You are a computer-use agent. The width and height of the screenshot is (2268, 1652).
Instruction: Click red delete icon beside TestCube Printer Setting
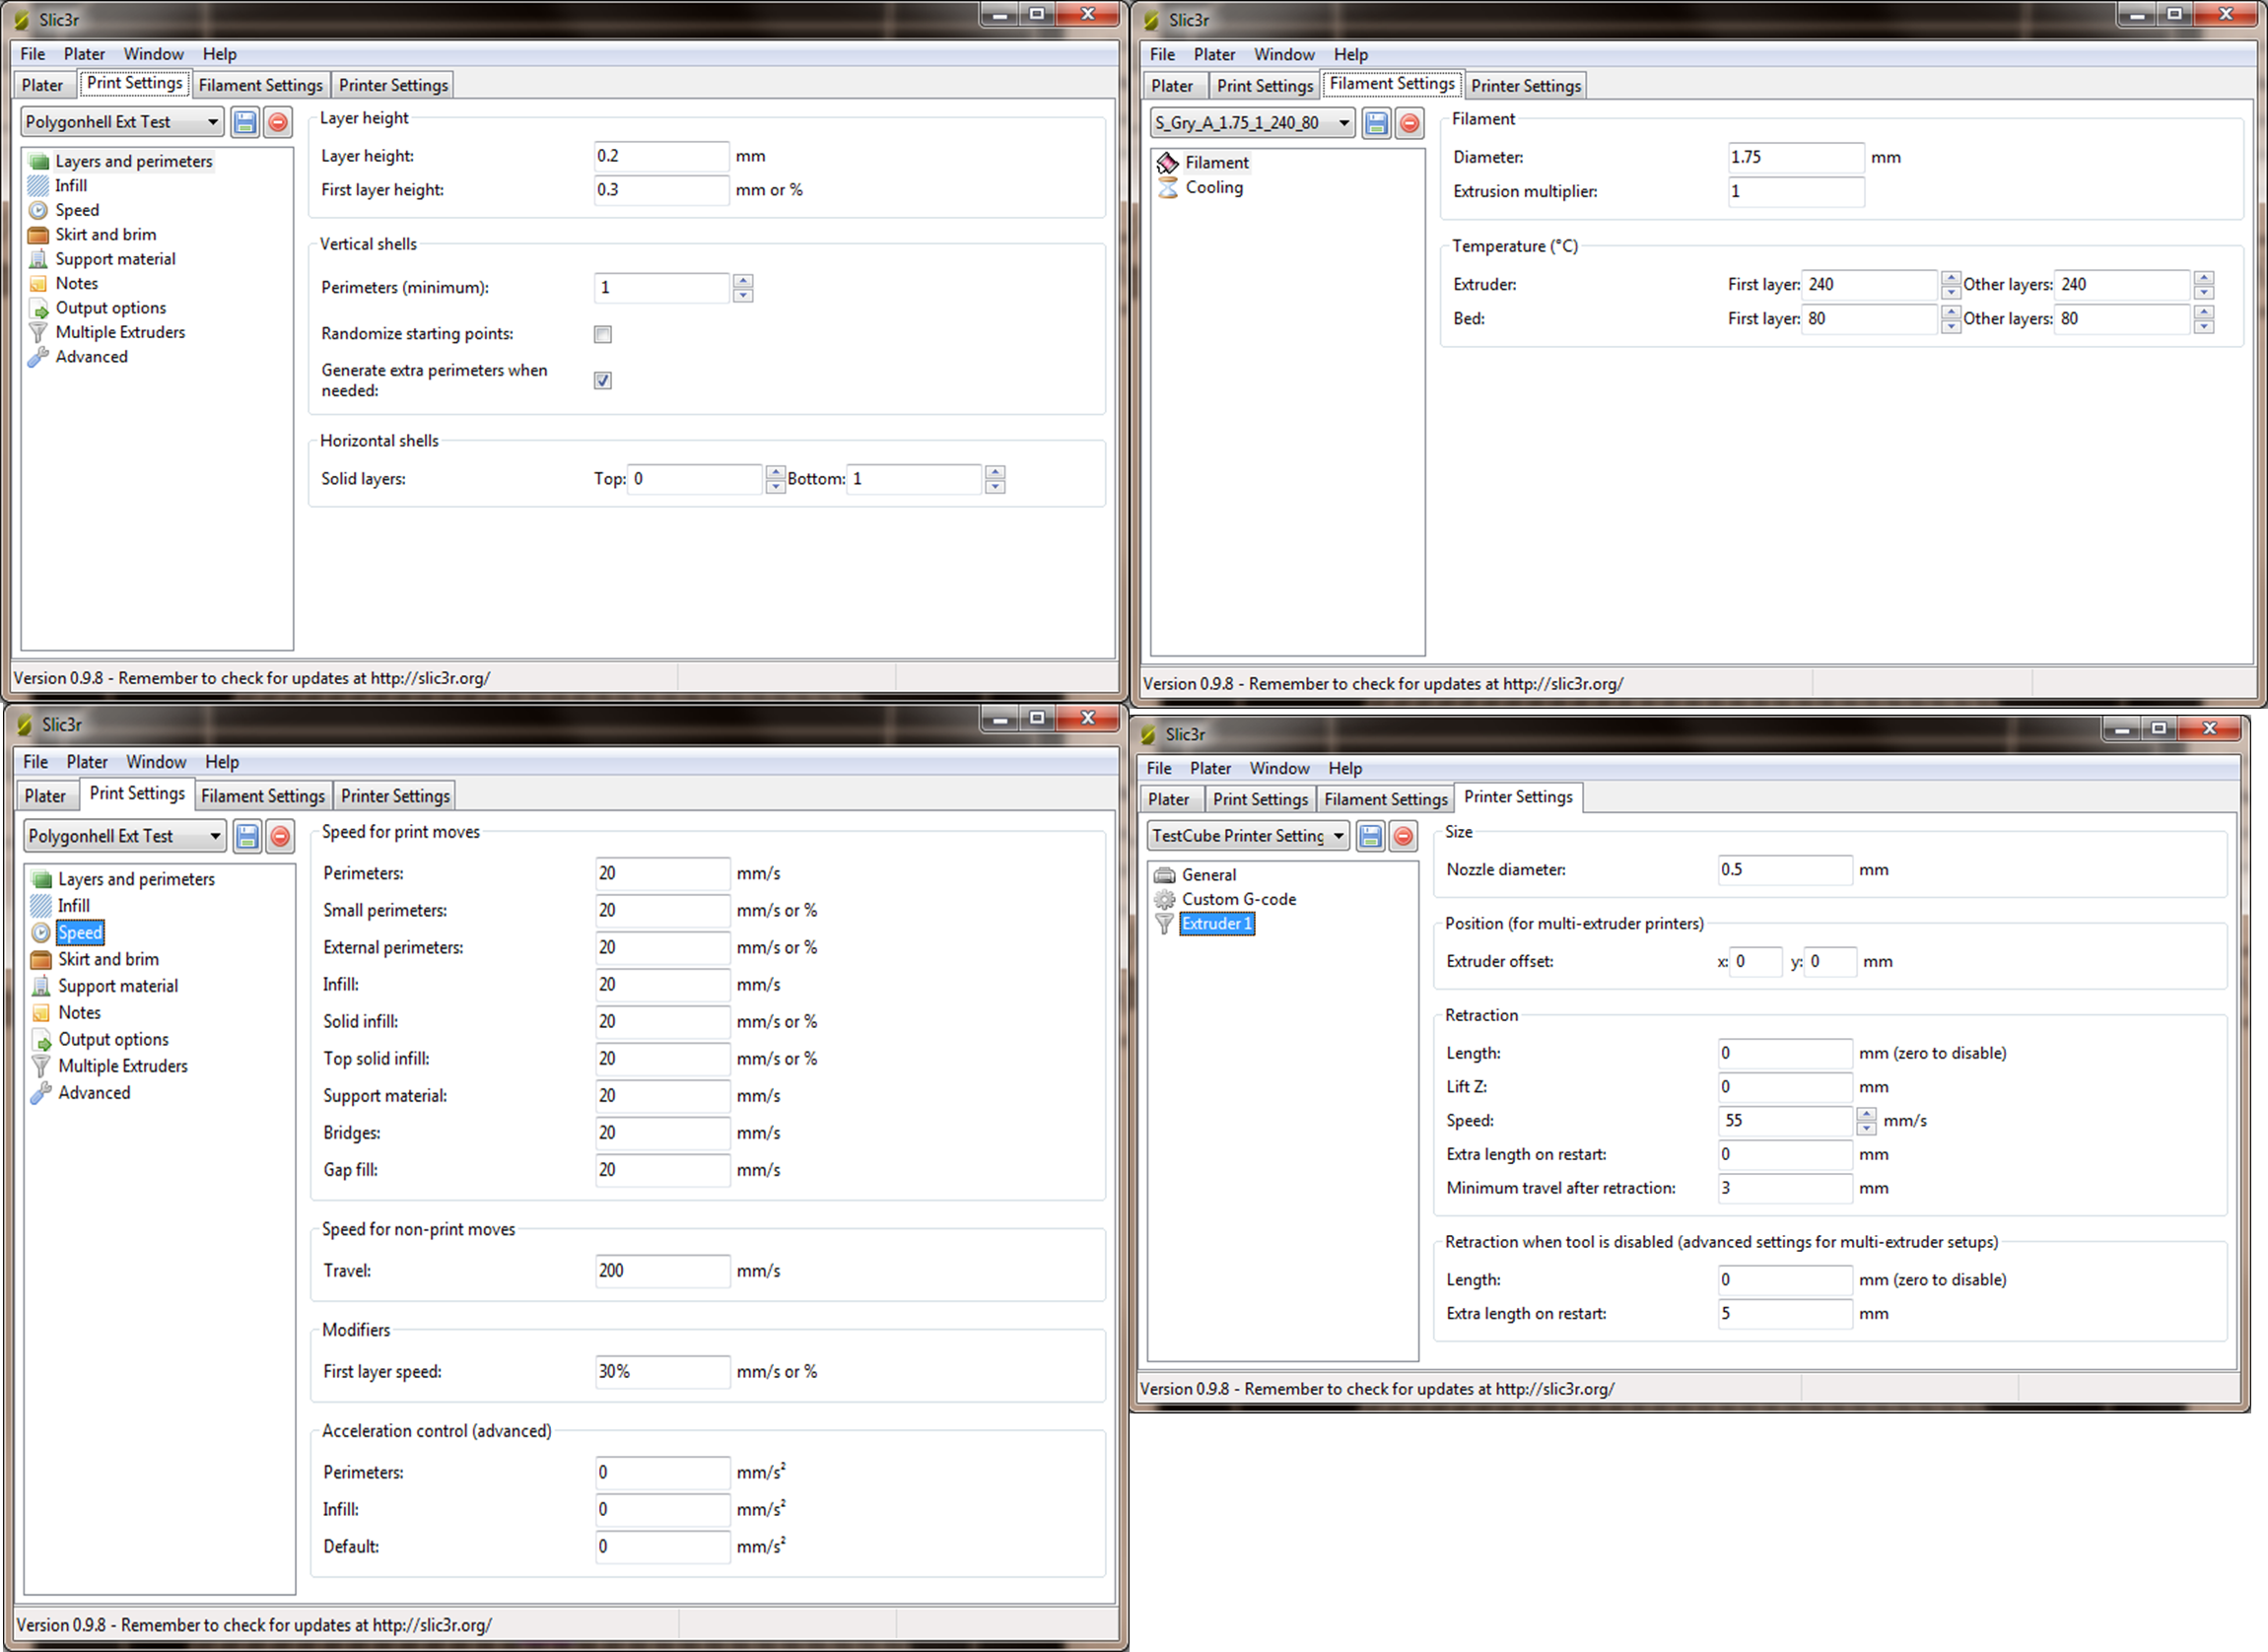tap(1404, 836)
